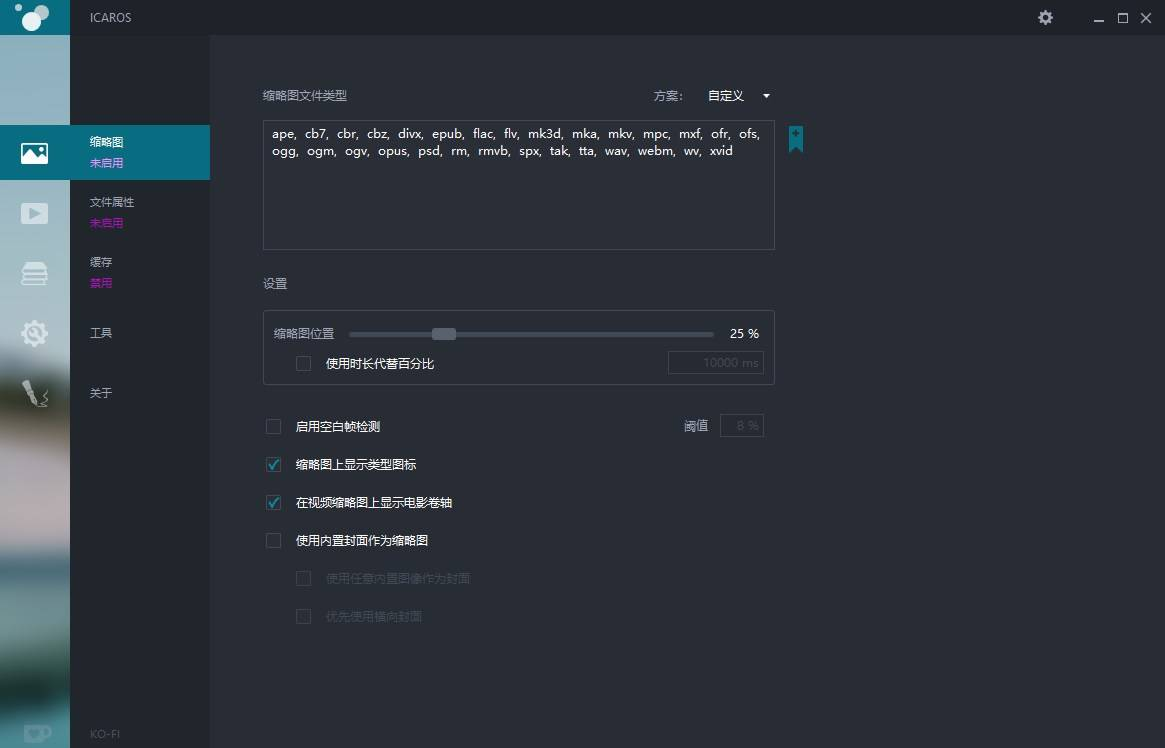The width and height of the screenshot is (1165, 748).
Task: Click the 10000 ms duration field
Action: [715, 362]
